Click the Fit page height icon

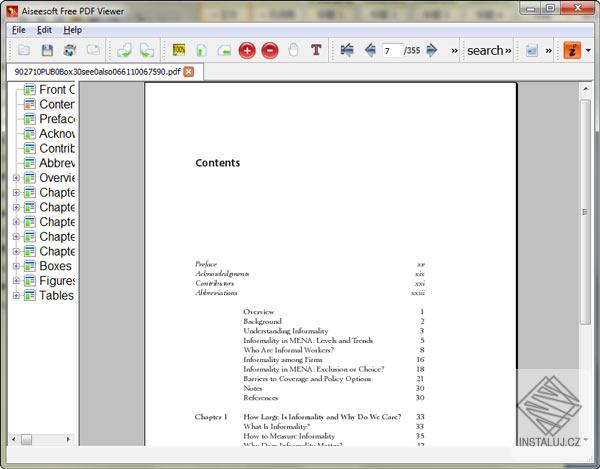tap(201, 50)
